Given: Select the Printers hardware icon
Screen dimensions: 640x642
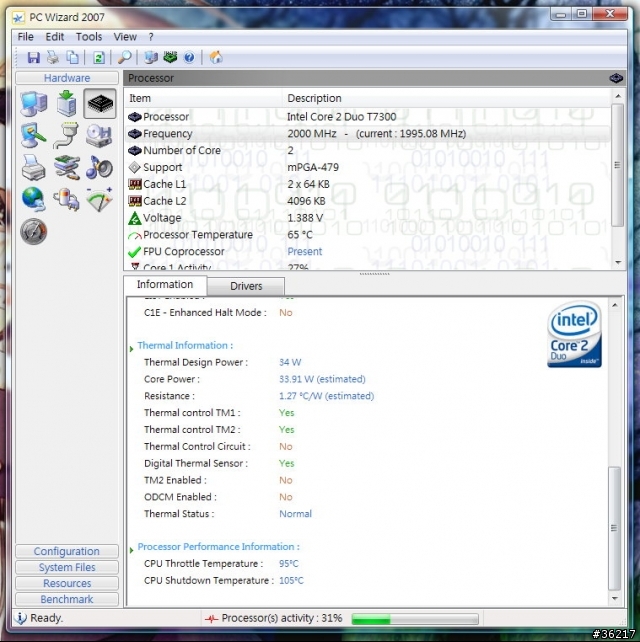Looking at the screenshot, I should [34, 167].
